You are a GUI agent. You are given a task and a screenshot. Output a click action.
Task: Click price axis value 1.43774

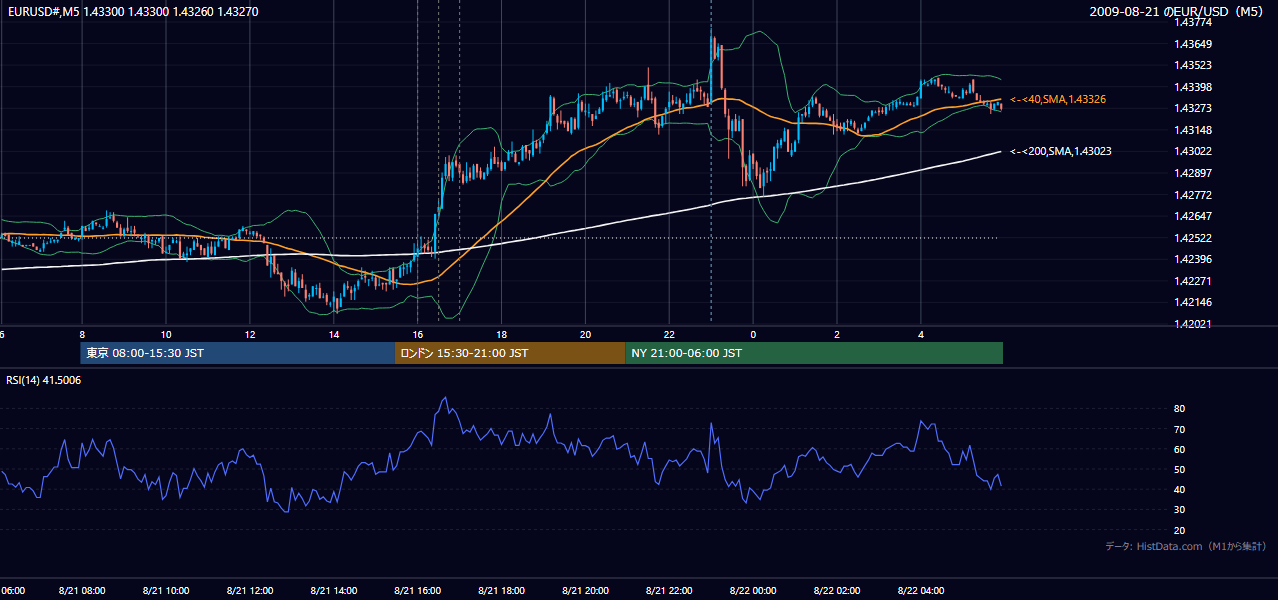pos(1194,22)
